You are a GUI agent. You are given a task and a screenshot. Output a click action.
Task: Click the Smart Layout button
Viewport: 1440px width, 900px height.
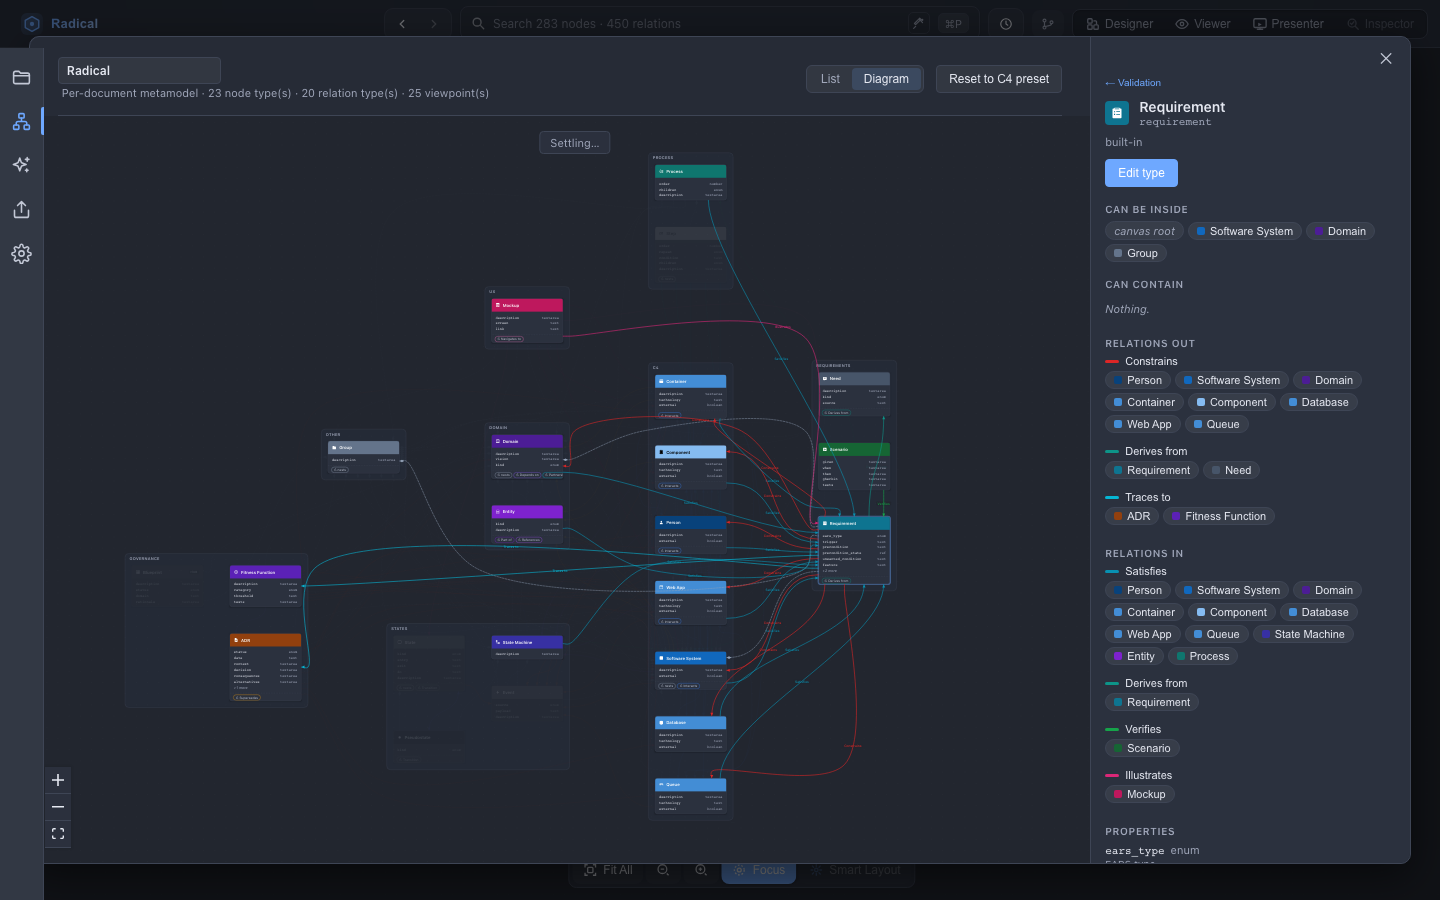pyautogui.click(x=855, y=870)
